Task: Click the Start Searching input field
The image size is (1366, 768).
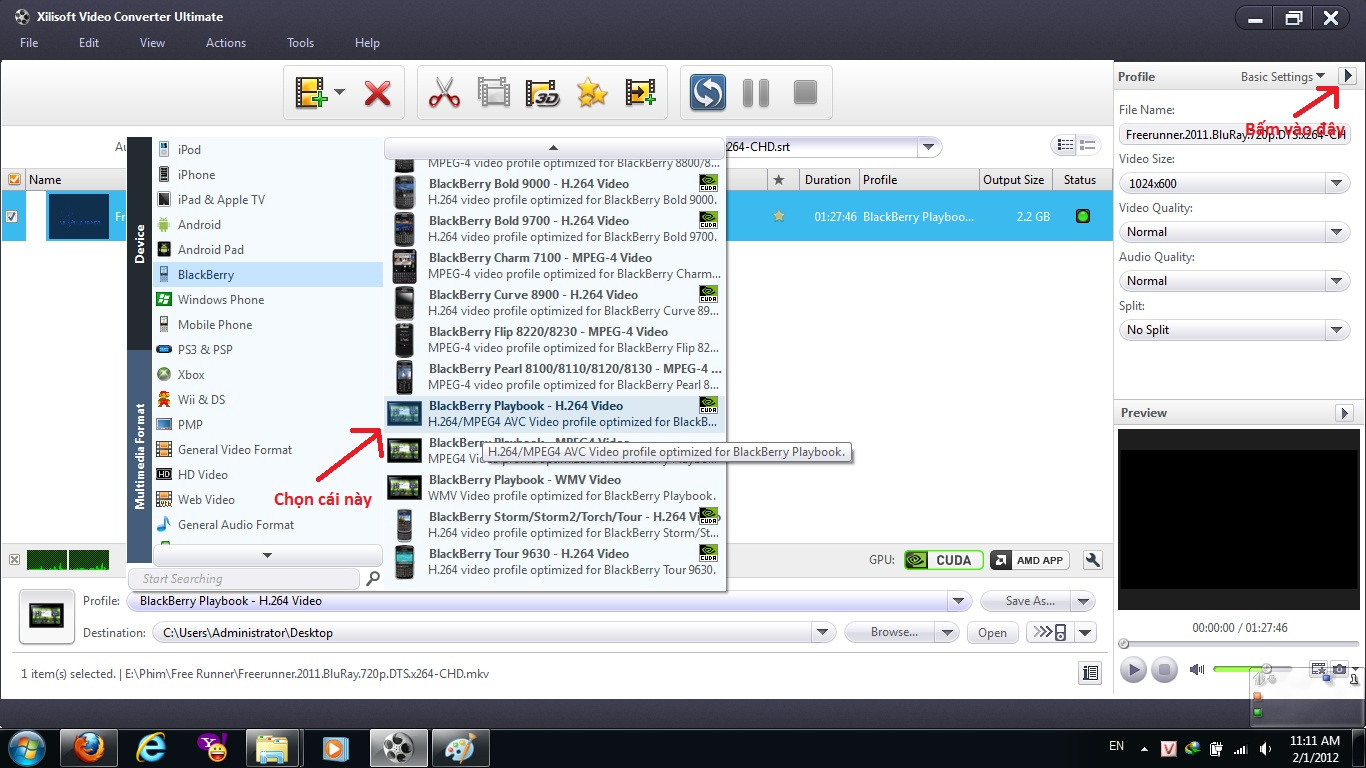Action: point(244,578)
